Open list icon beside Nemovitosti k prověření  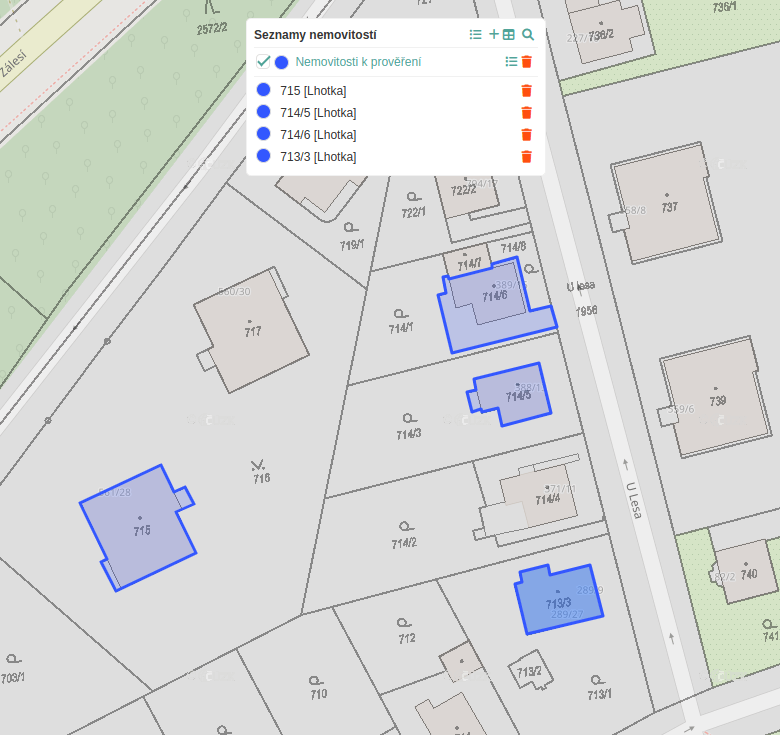(x=511, y=62)
